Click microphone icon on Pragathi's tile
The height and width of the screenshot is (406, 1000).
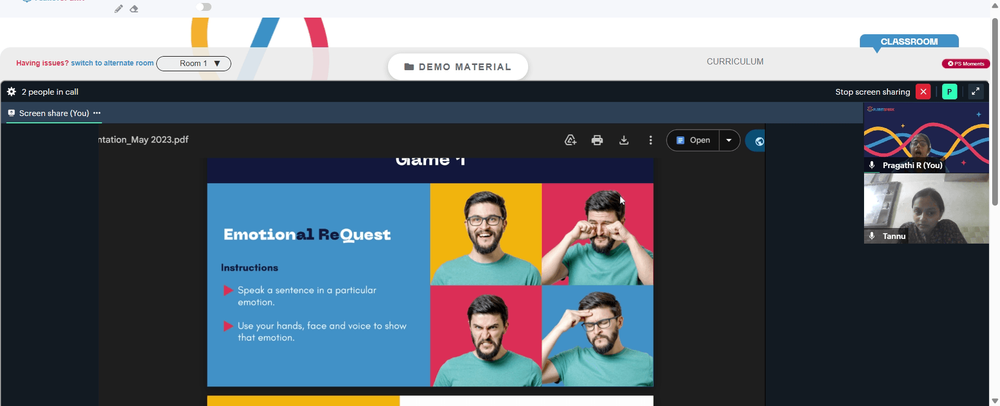coord(872,165)
